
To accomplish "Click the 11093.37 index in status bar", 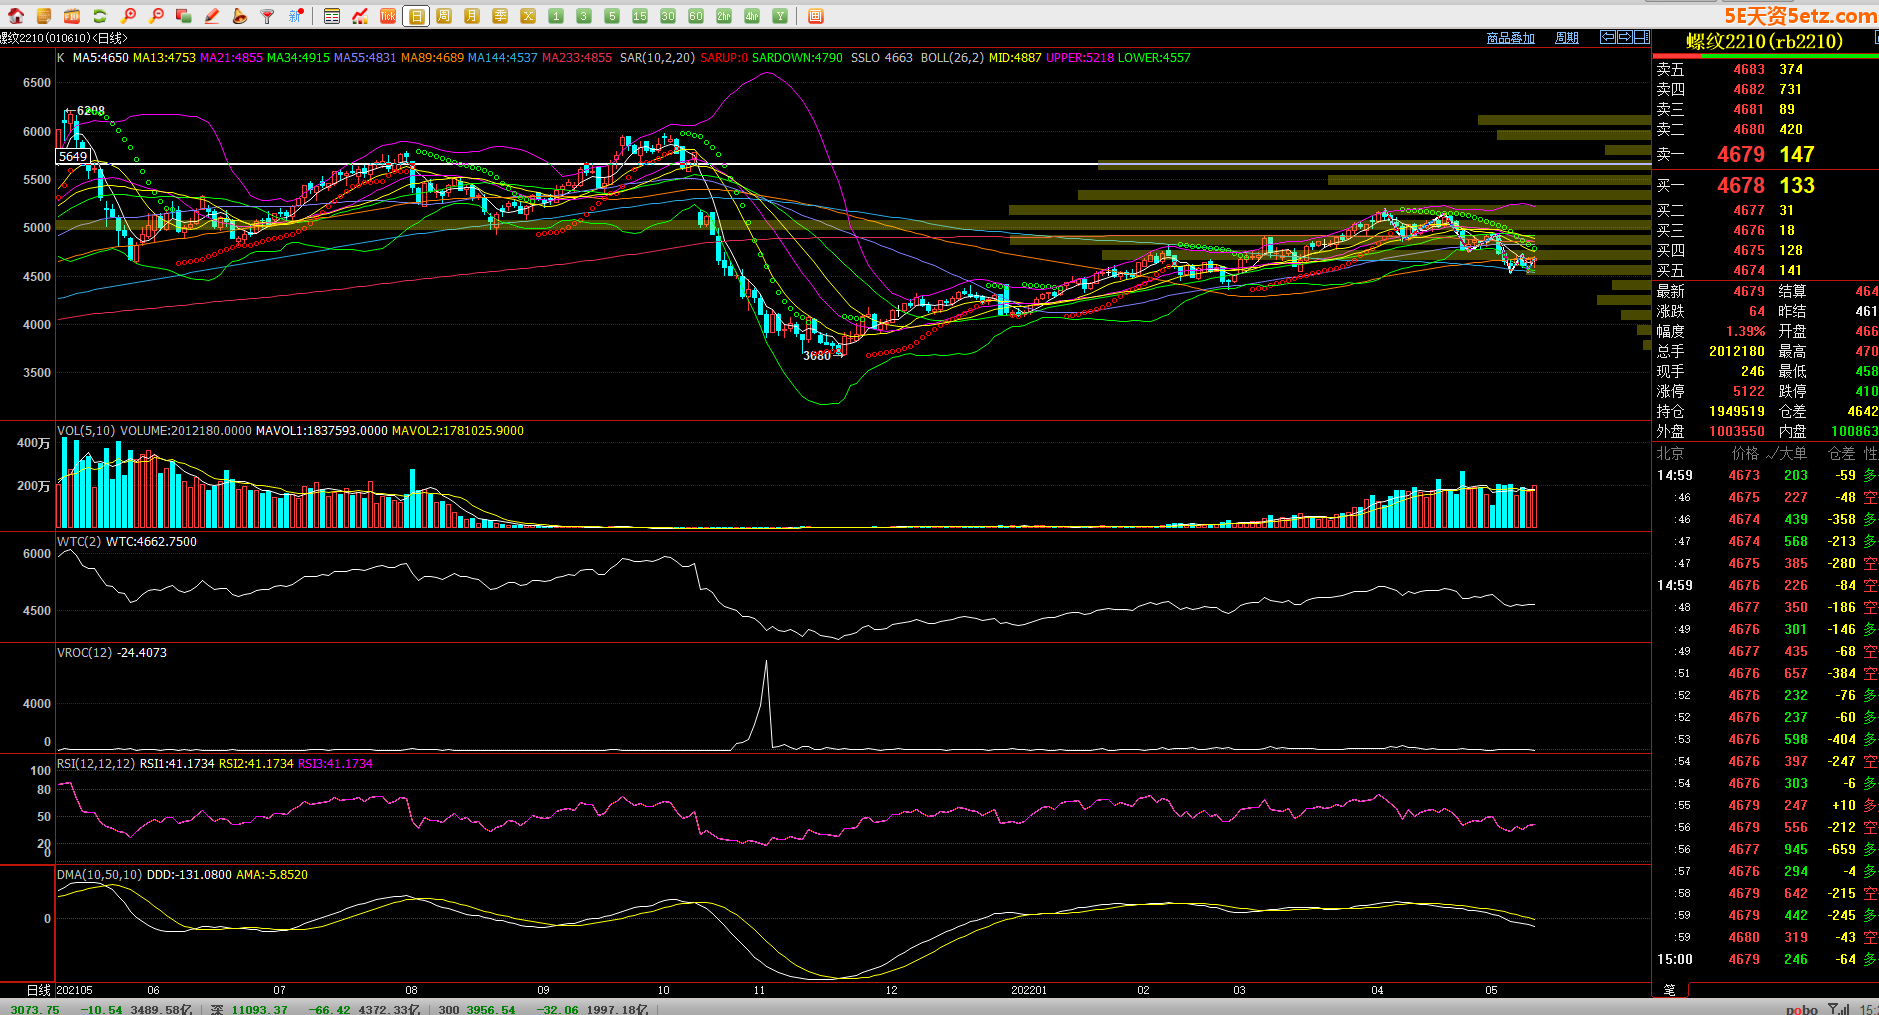I will (x=259, y=1009).
